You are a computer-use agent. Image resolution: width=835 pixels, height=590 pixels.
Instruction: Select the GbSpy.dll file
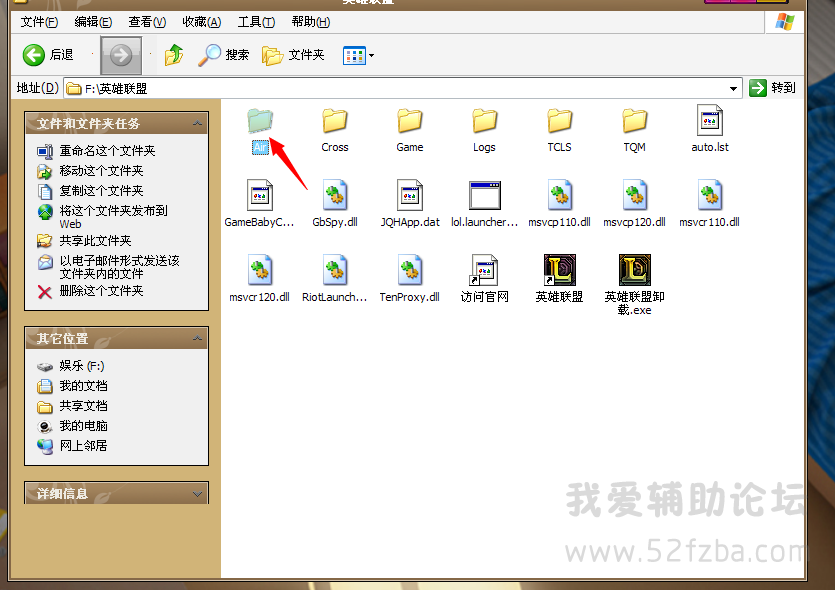click(x=335, y=204)
